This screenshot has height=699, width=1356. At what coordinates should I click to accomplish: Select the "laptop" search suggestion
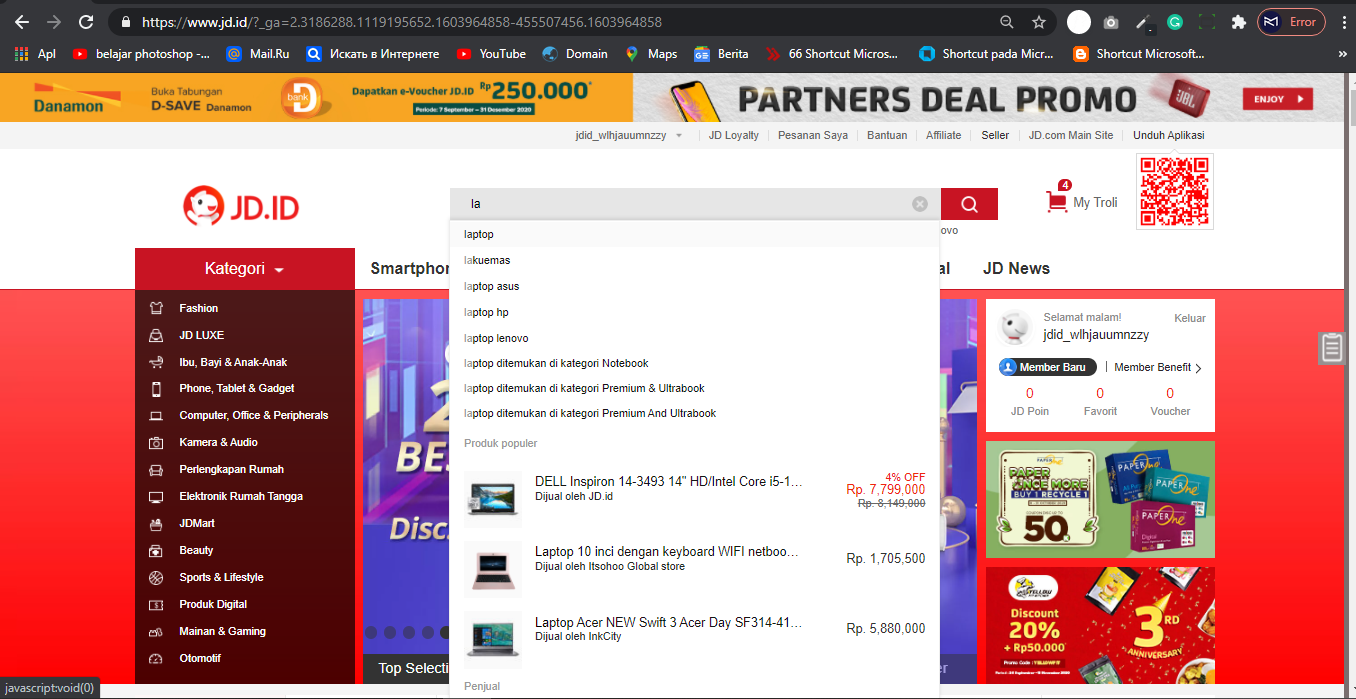pos(694,234)
